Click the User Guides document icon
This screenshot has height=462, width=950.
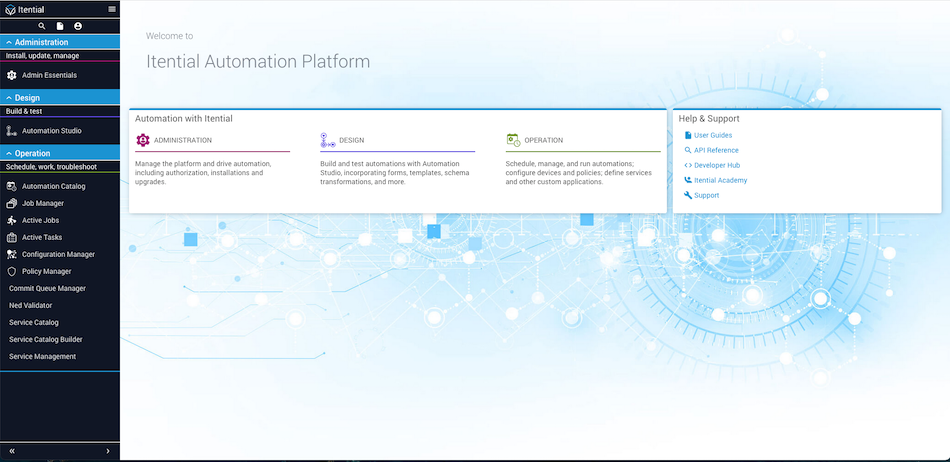688,135
